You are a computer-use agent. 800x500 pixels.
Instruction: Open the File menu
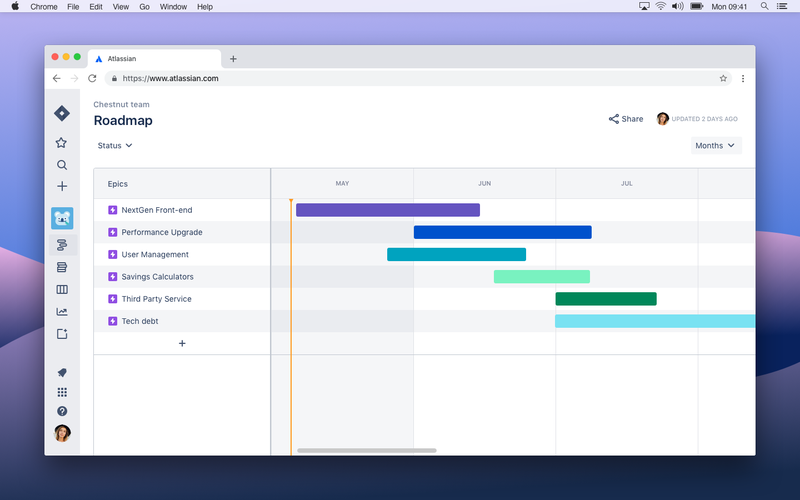click(x=73, y=7)
